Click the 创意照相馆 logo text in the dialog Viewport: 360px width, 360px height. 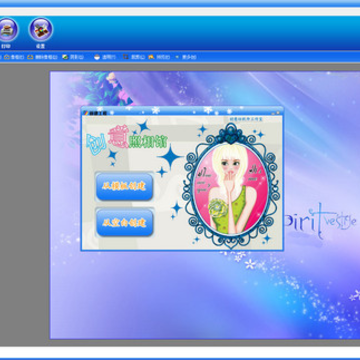click(x=127, y=138)
